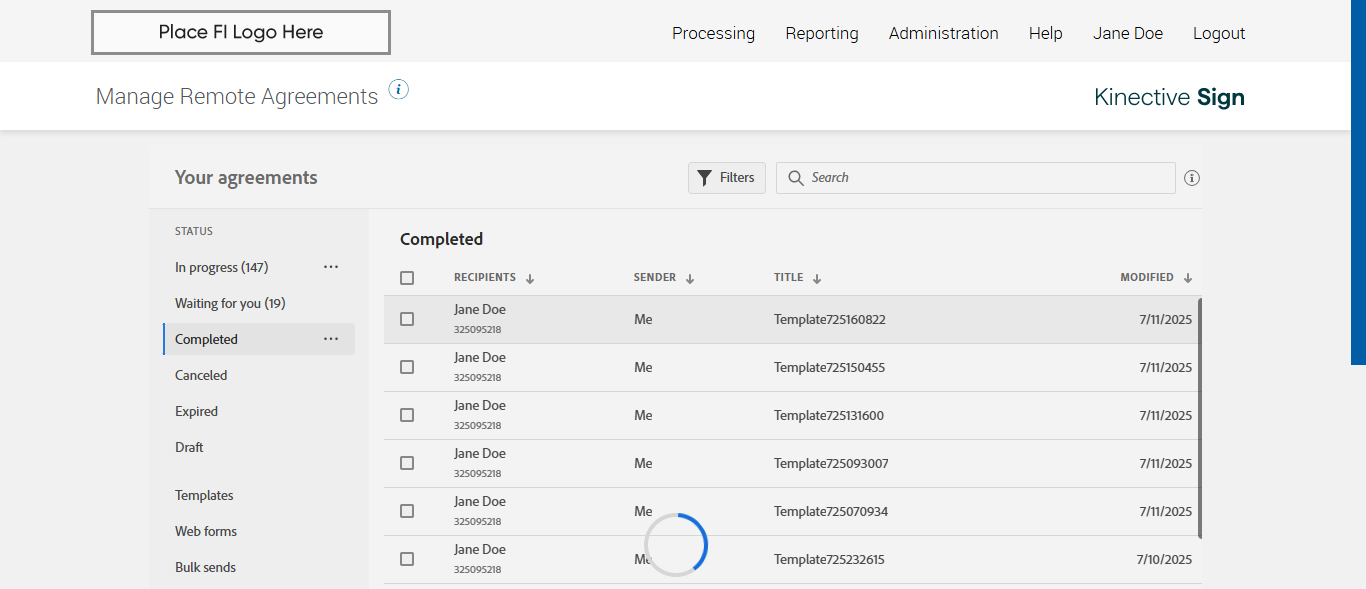Check the box for Template725160822
Viewport: 1366px width, 589px height.
coord(407,319)
